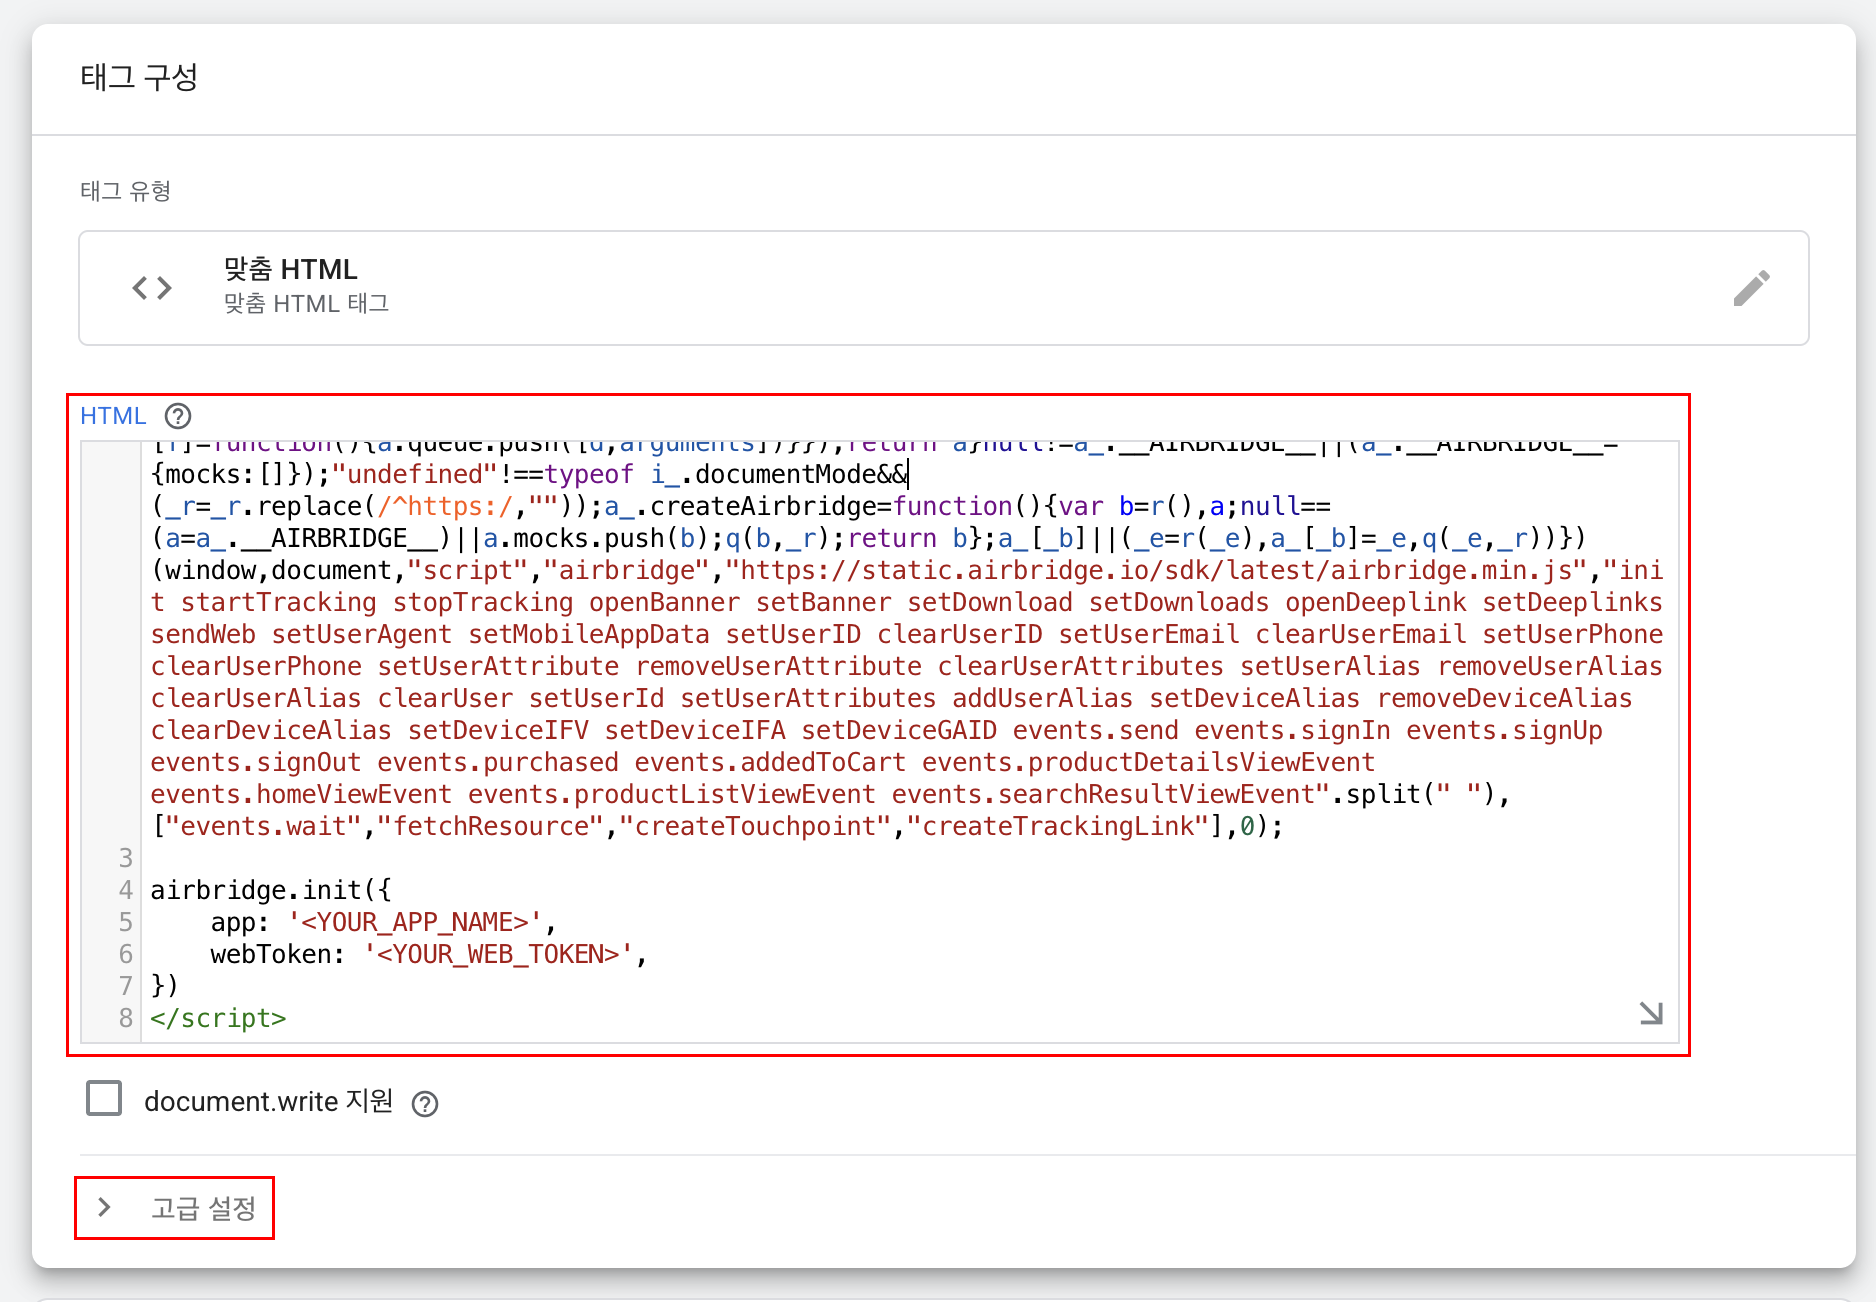Click the 태그 유형 label
The height and width of the screenshot is (1302, 1876).
click(x=126, y=191)
